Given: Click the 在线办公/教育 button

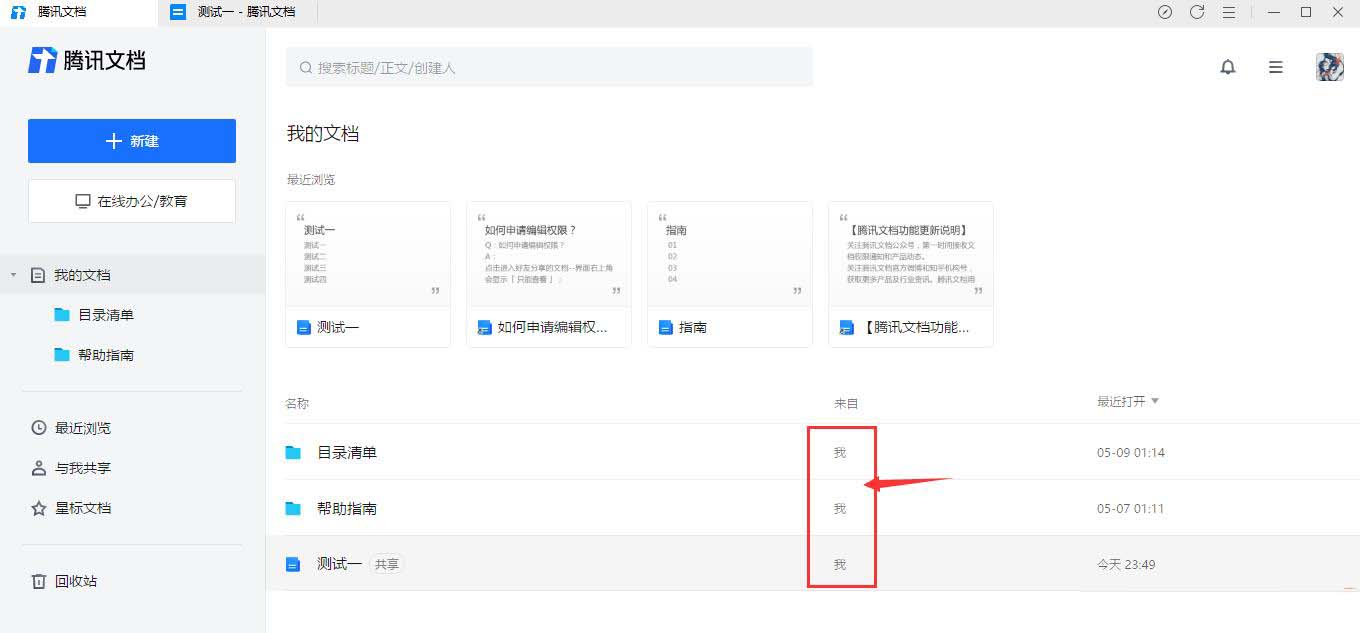Looking at the screenshot, I should pyautogui.click(x=132, y=201).
